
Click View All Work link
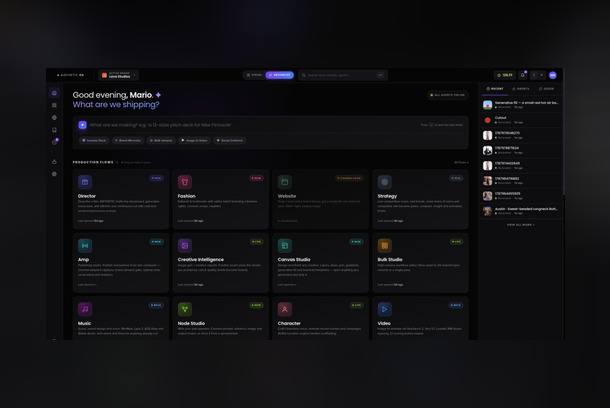pyautogui.click(x=521, y=225)
